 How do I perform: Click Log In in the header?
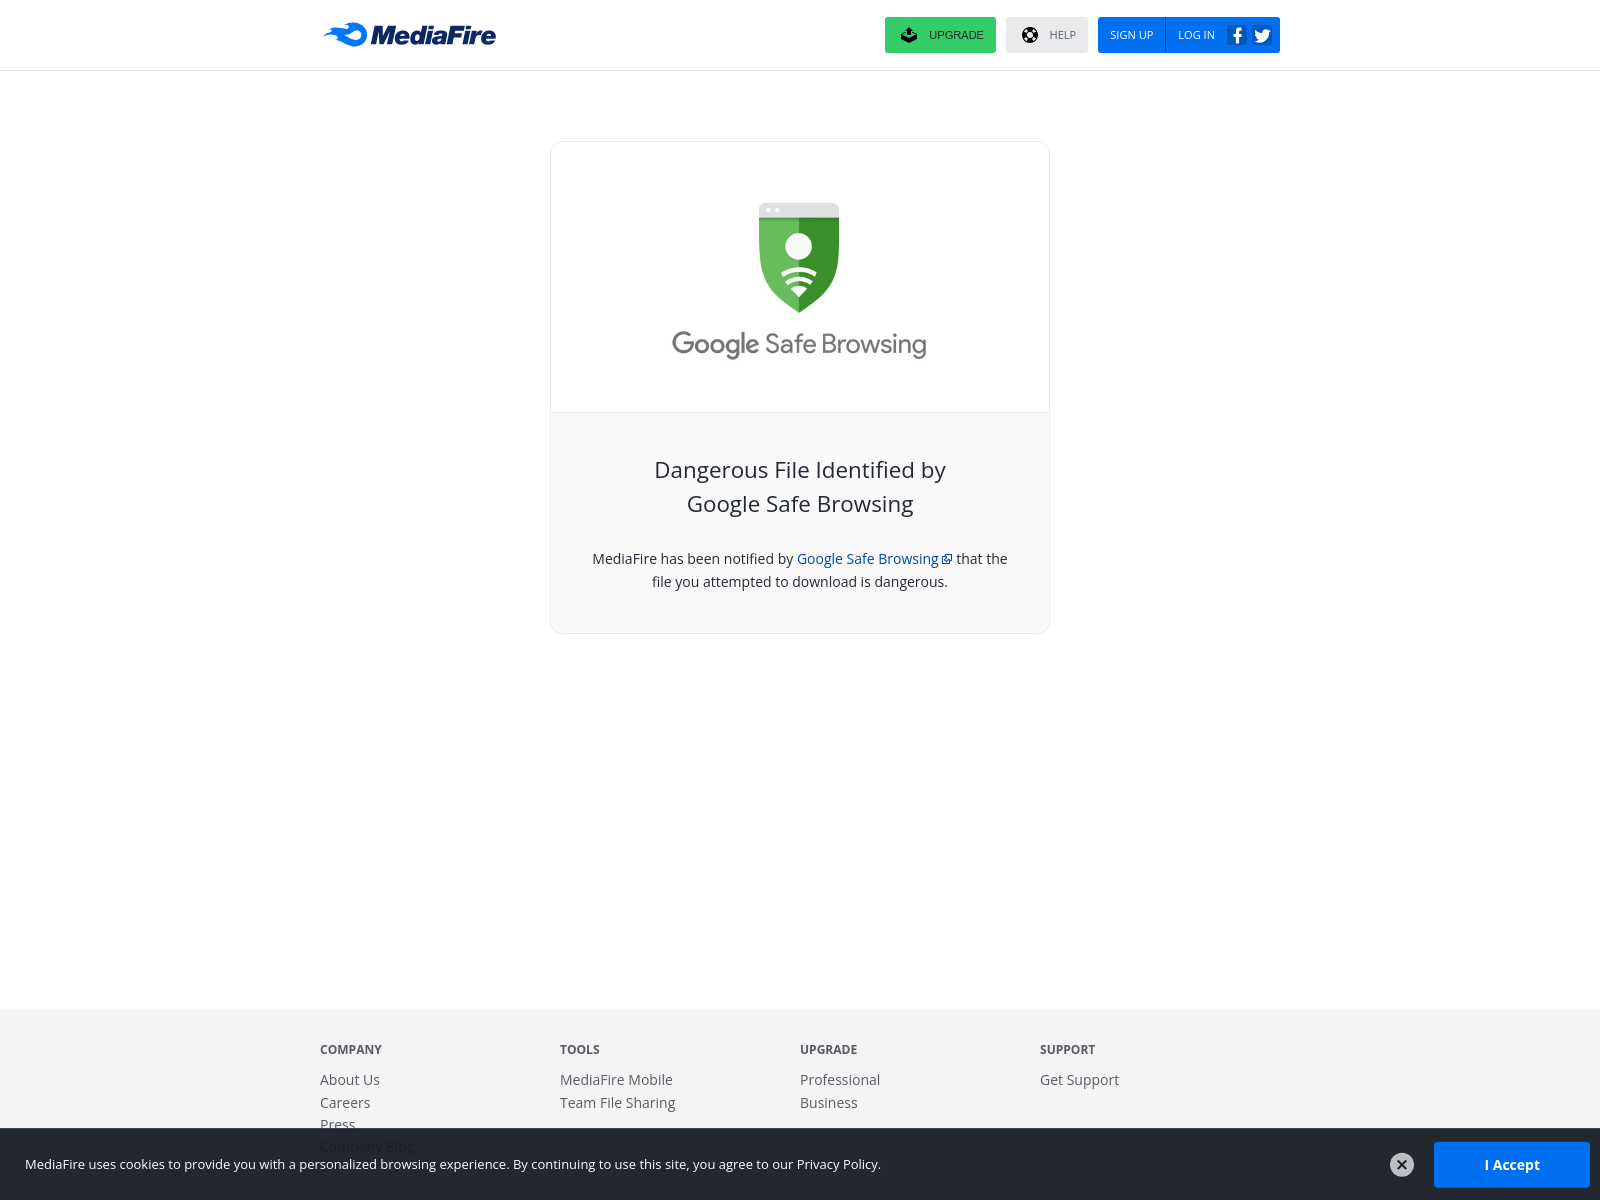pos(1196,35)
